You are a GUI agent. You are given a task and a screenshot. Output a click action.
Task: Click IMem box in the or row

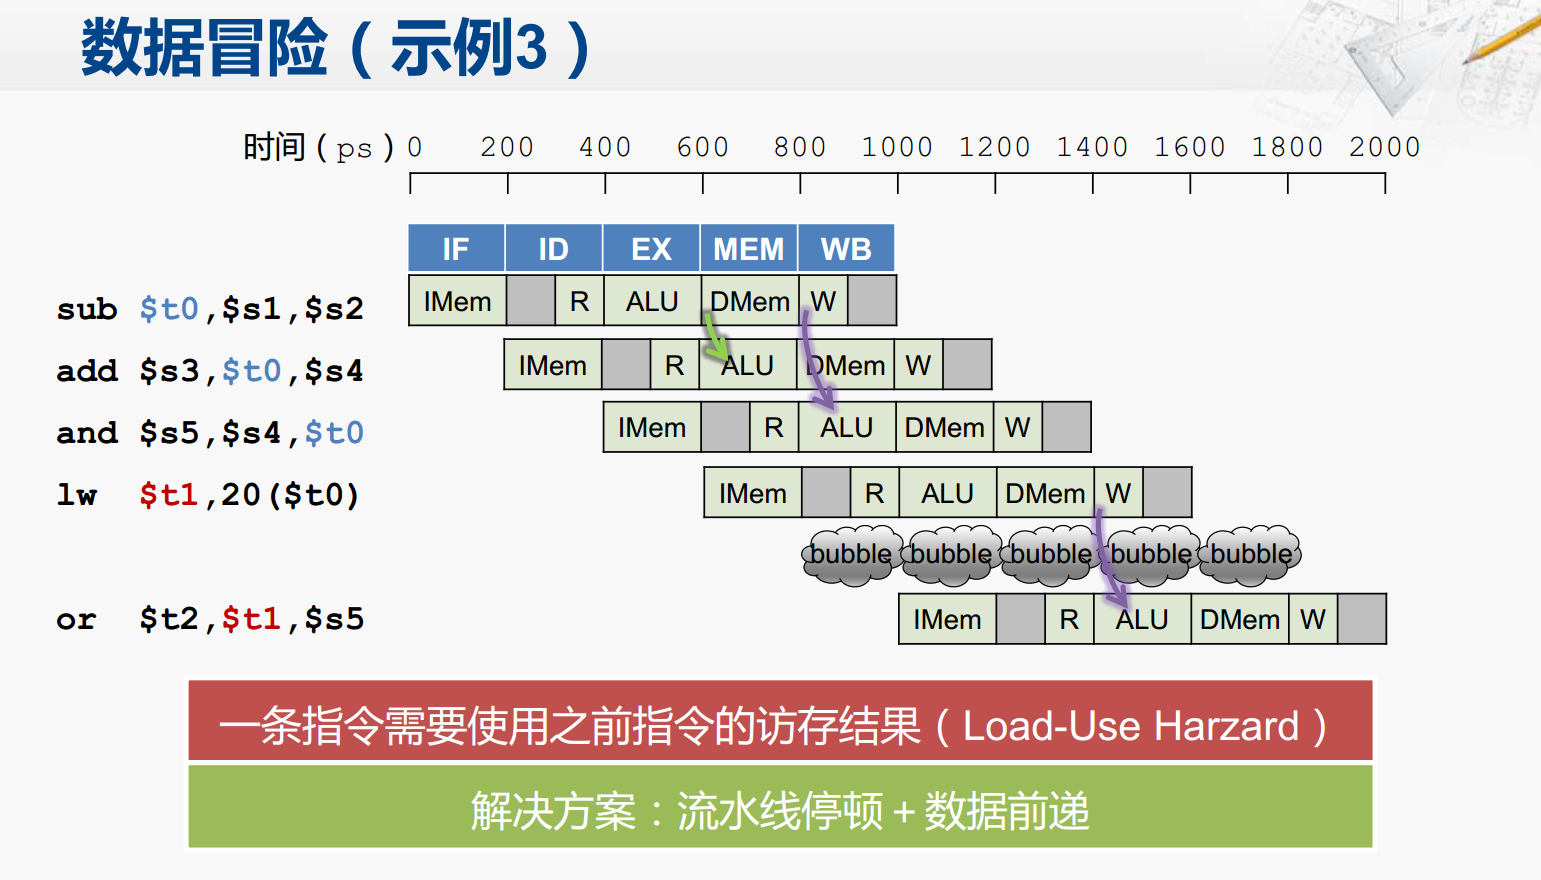click(948, 619)
